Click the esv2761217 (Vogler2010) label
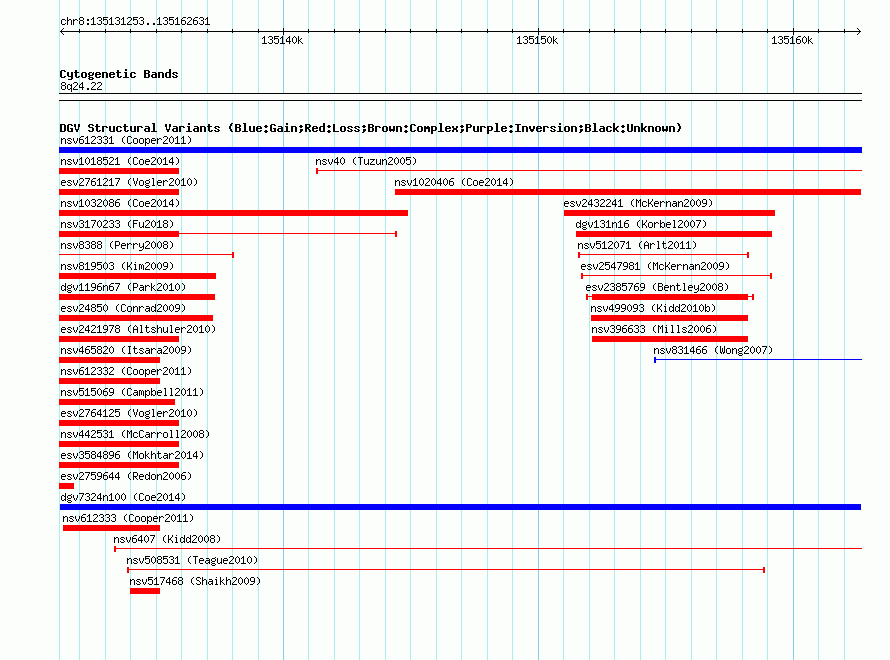Viewport: 890px width, 660px height. [x=129, y=182]
